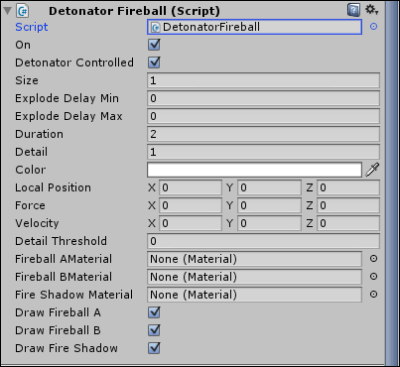Viewport: 400px width, 367px height.
Task: Open the white Color swatch picker
Action: pos(254,170)
